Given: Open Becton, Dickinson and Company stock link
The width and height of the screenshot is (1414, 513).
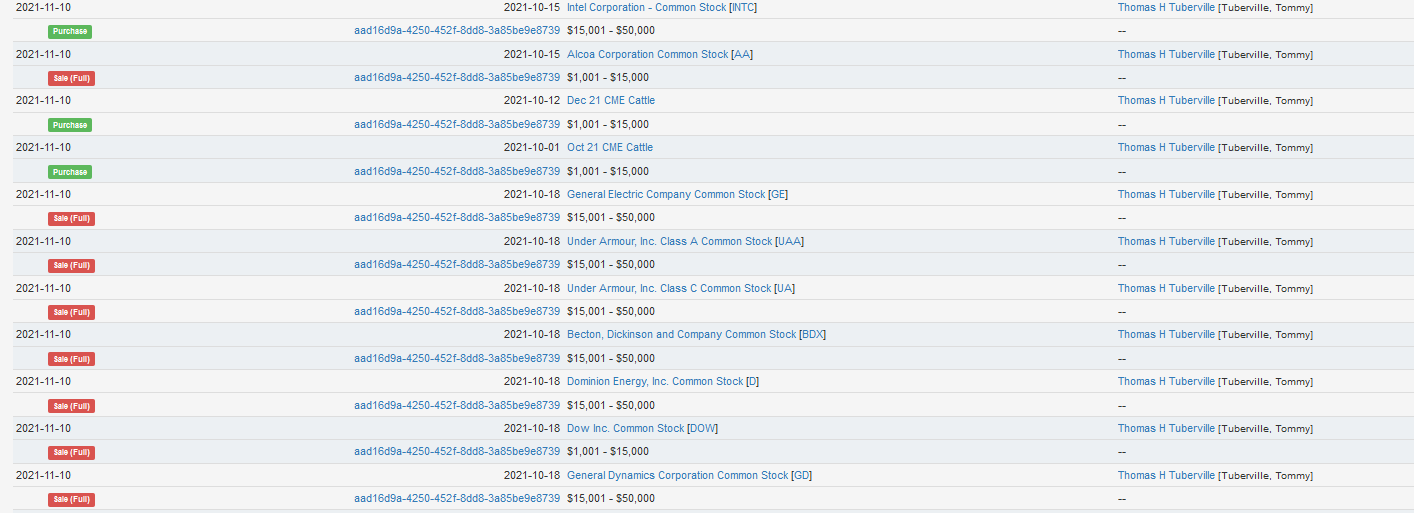Looking at the screenshot, I should pyautogui.click(x=682, y=334).
